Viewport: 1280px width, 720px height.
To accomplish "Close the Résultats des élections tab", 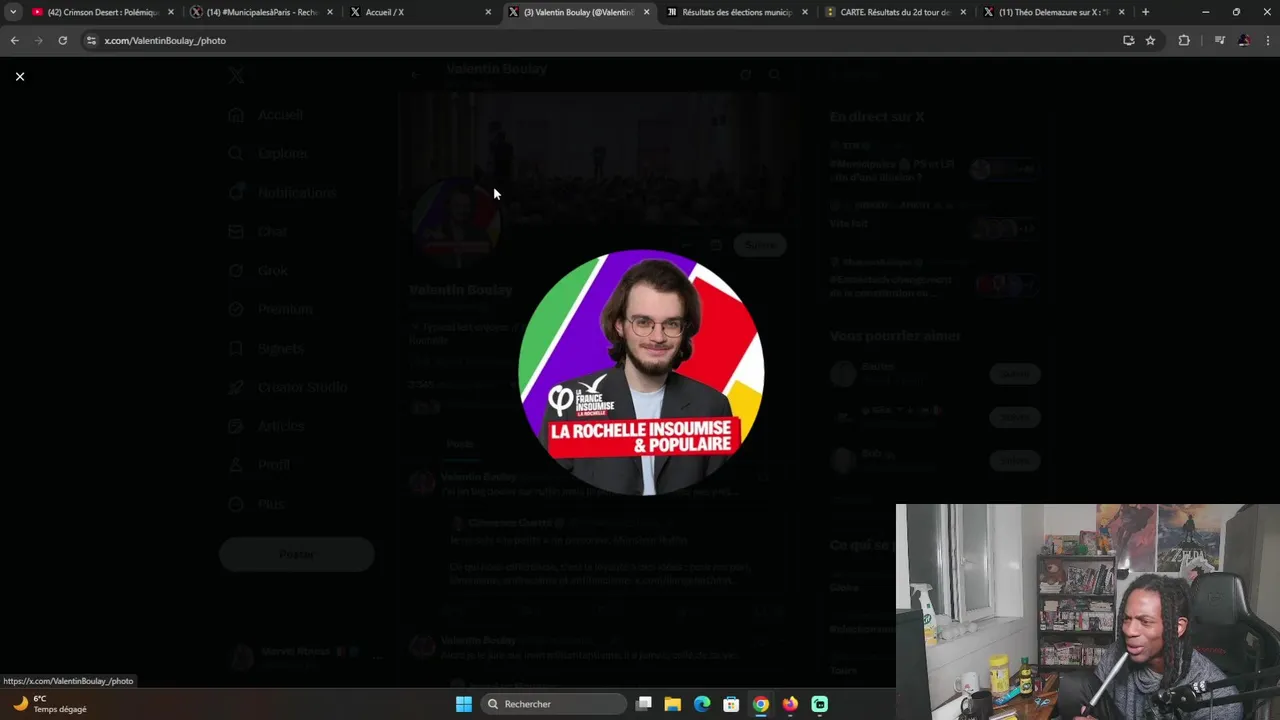I will (805, 12).
